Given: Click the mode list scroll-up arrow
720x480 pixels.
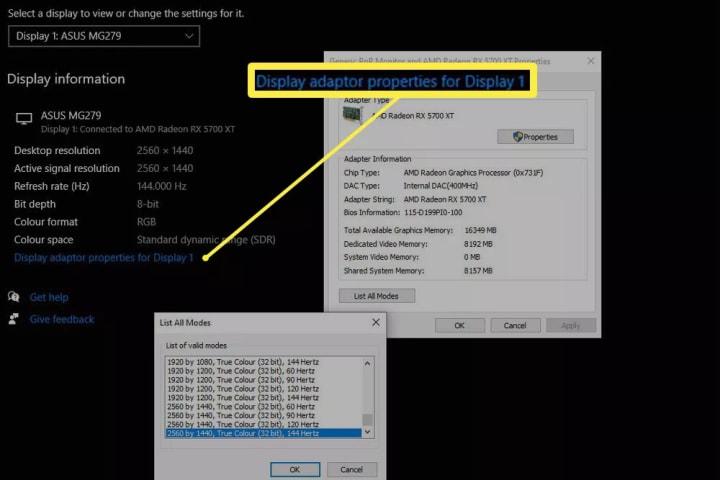Looking at the screenshot, I should [367, 363].
